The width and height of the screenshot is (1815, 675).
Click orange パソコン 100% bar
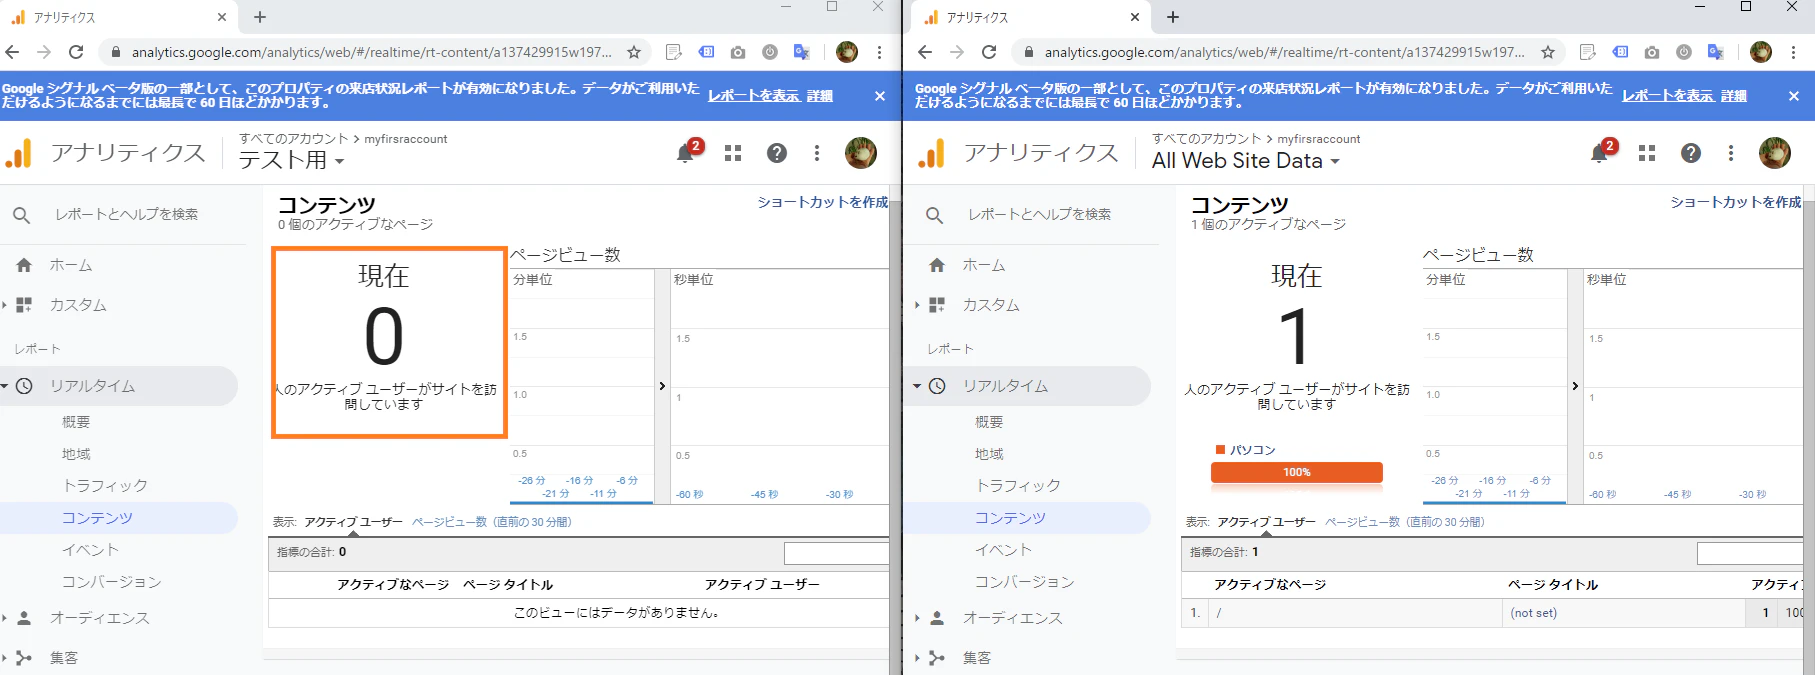(x=1297, y=472)
